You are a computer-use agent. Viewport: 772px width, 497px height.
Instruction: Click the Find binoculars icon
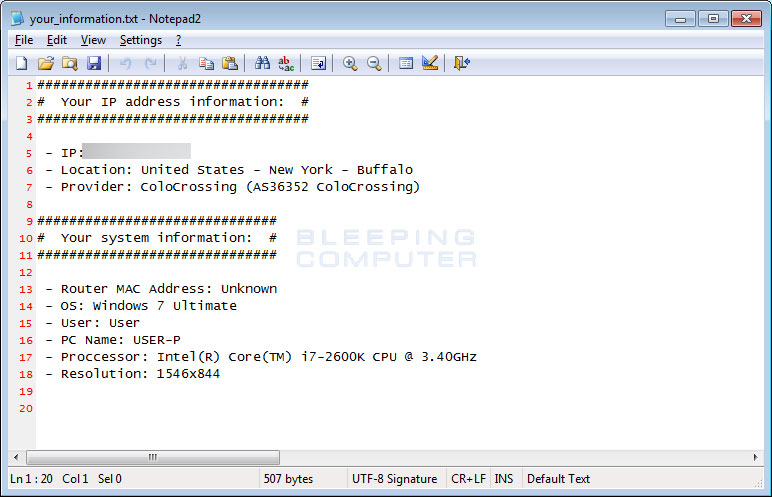262,63
